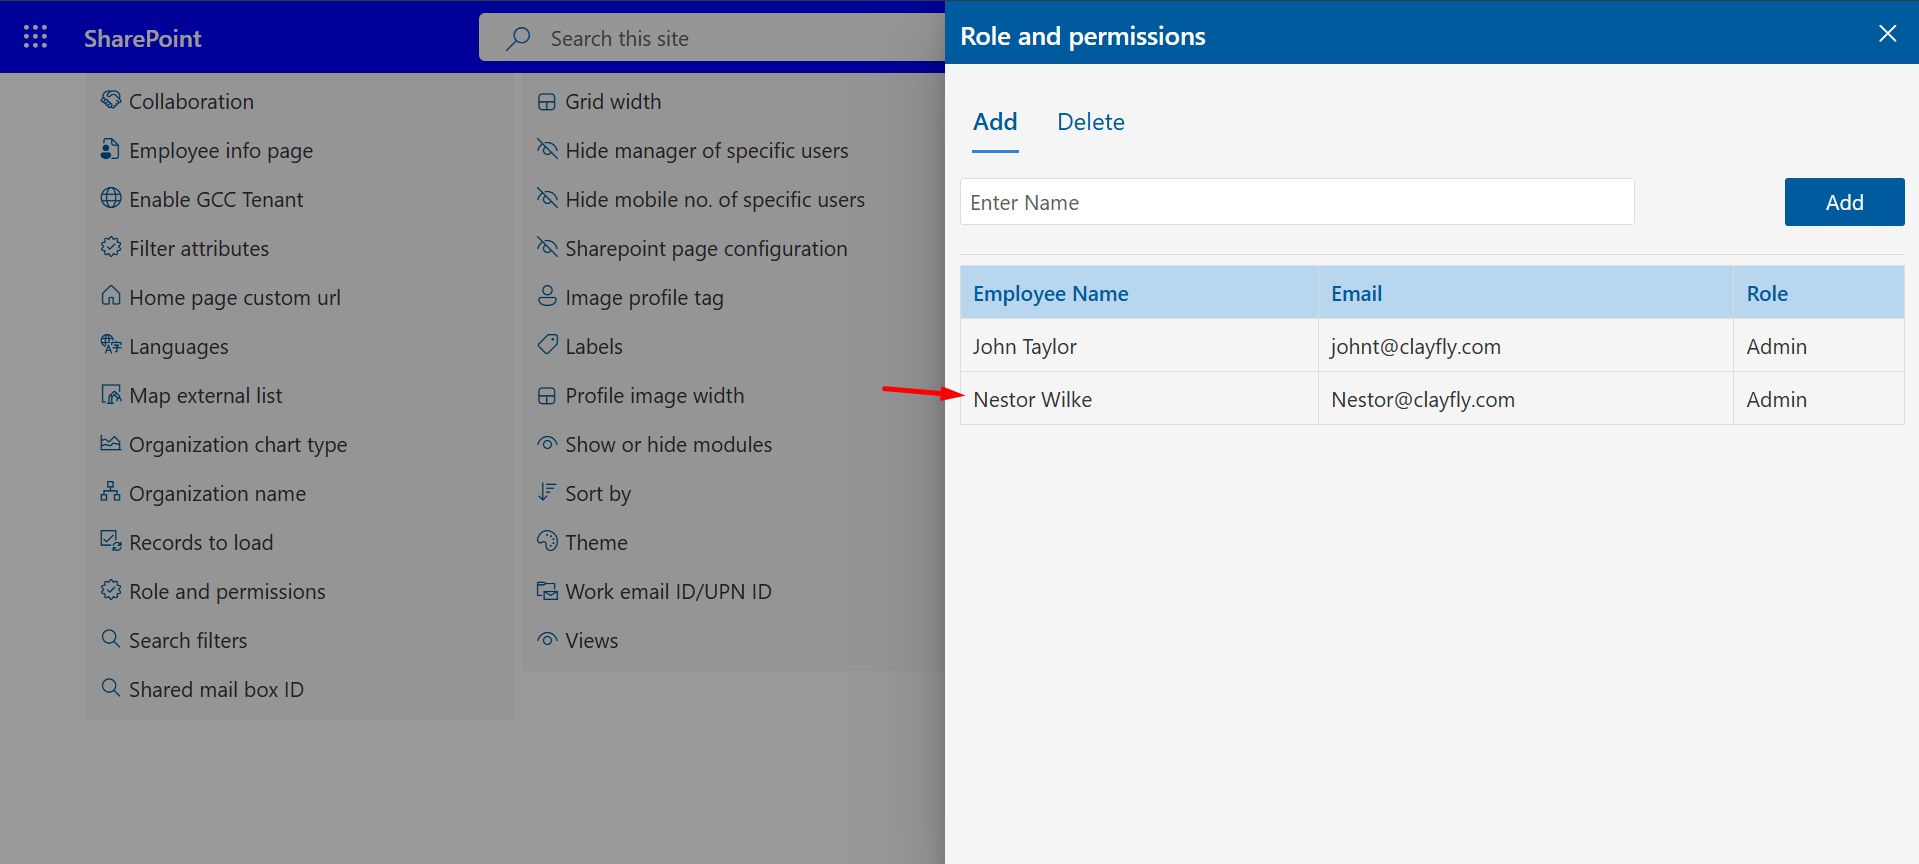Viewport: 1919px width, 864px height.
Task: Click the Views eye icon
Action: [x=547, y=639]
